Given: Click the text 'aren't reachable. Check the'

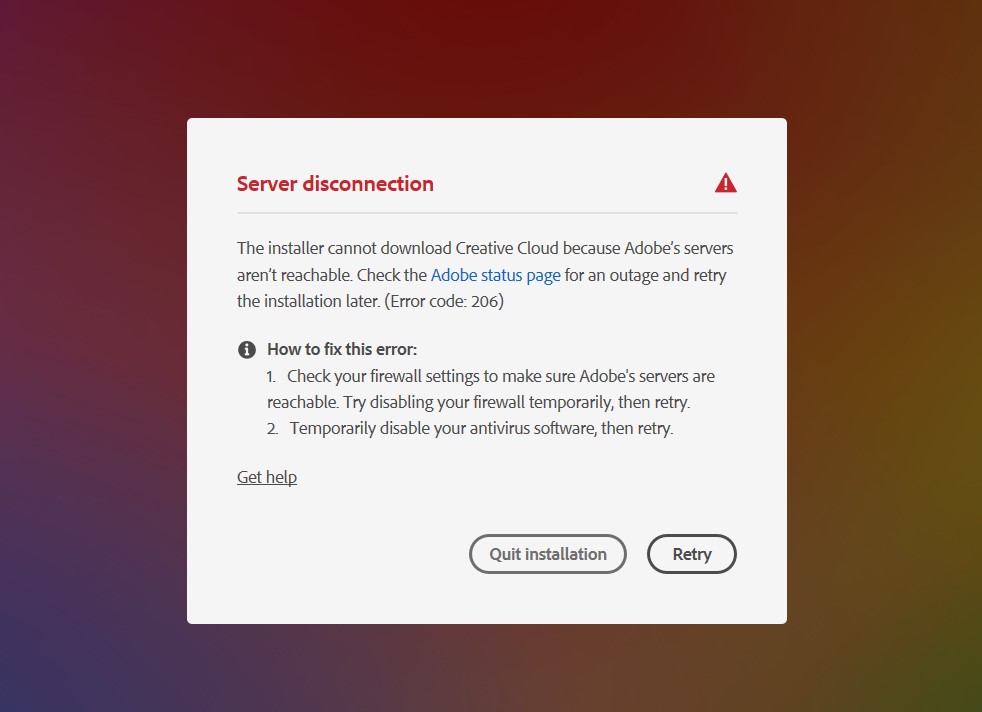Looking at the screenshot, I should coord(331,275).
